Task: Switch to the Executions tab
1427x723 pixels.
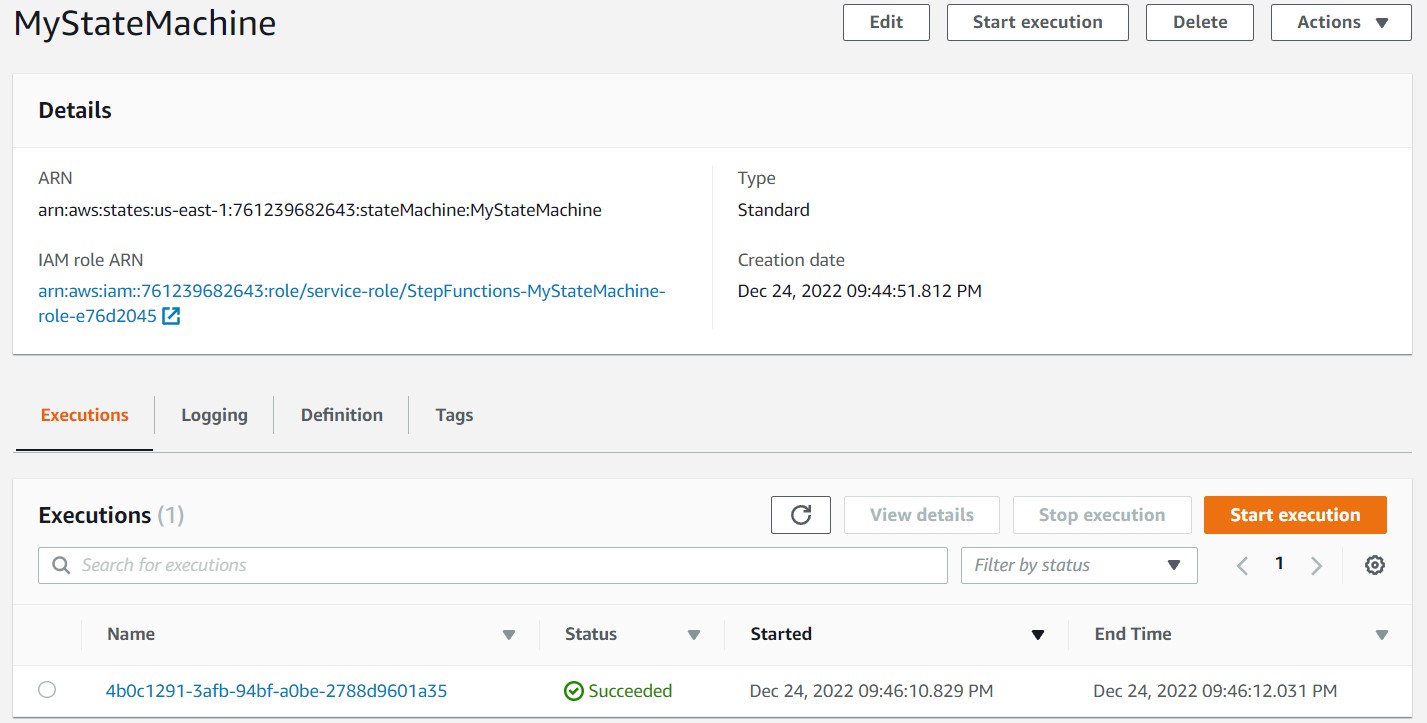Action: 85,415
